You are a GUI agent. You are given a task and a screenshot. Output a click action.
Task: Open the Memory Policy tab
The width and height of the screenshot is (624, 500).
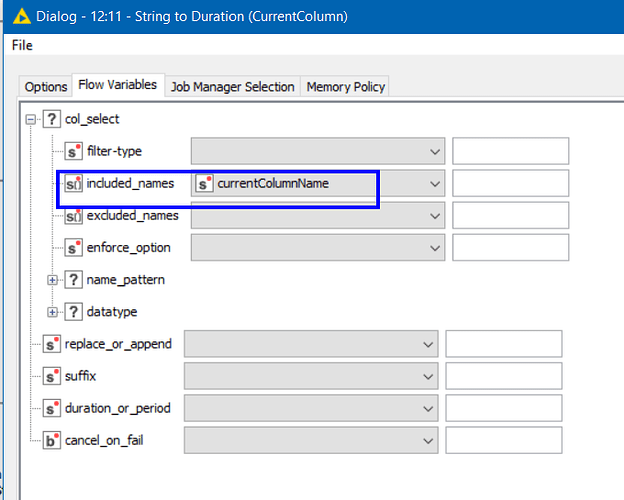pyautogui.click(x=345, y=87)
